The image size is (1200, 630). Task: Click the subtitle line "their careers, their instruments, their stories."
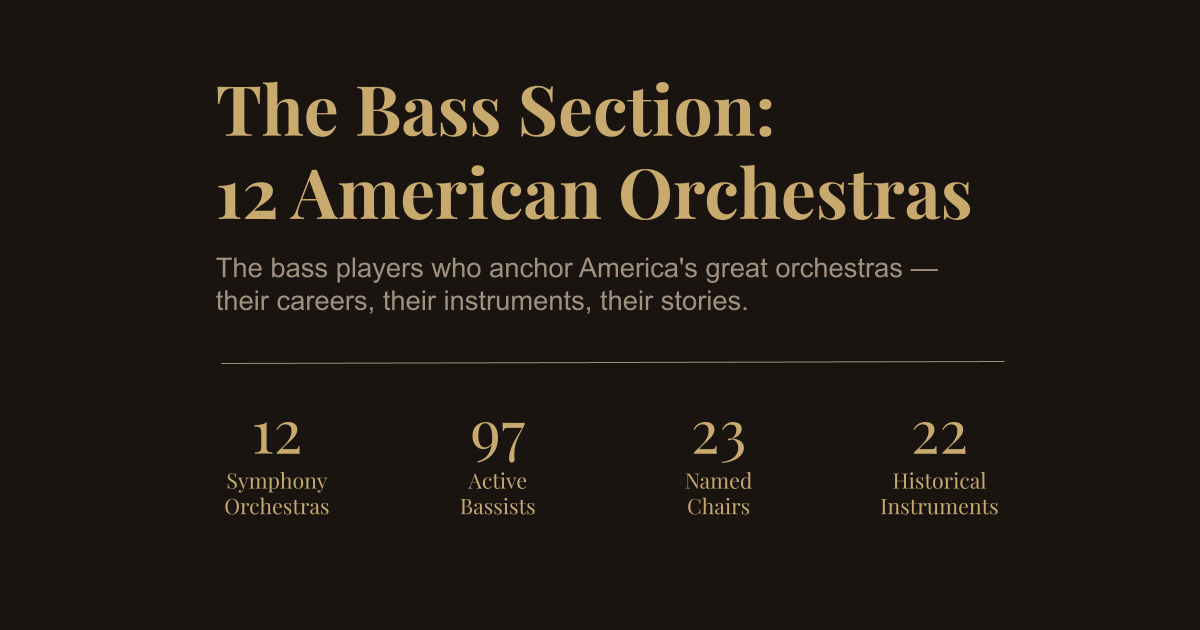[482, 301]
